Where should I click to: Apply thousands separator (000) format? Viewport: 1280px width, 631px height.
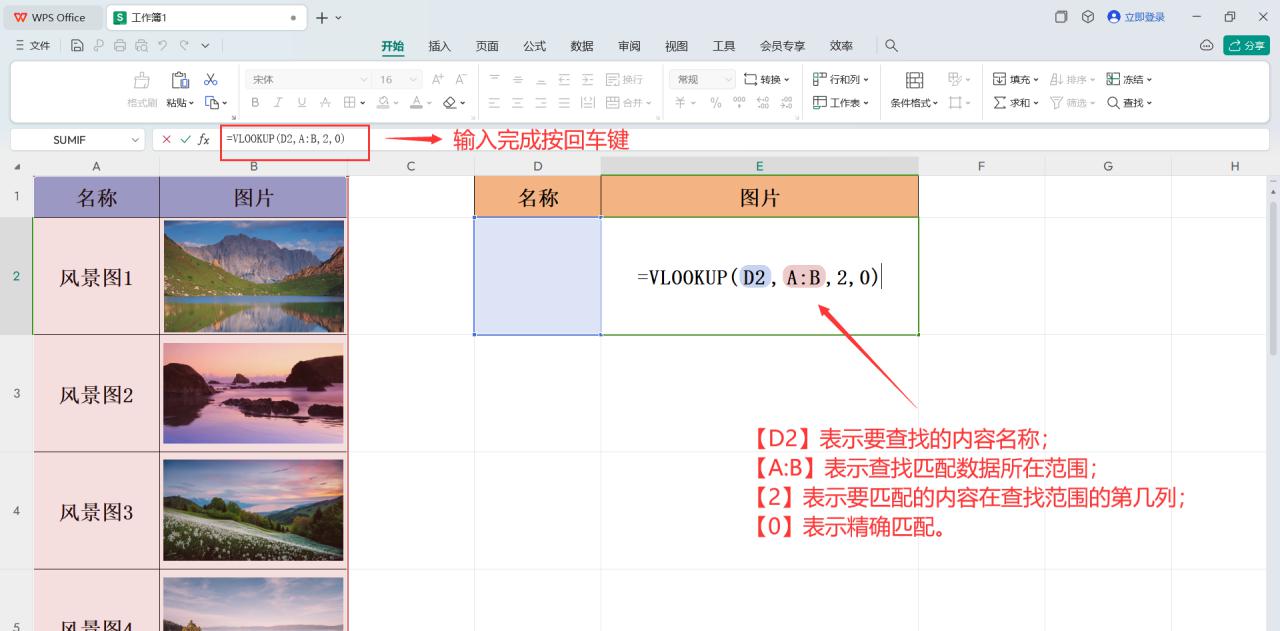(x=739, y=103)
